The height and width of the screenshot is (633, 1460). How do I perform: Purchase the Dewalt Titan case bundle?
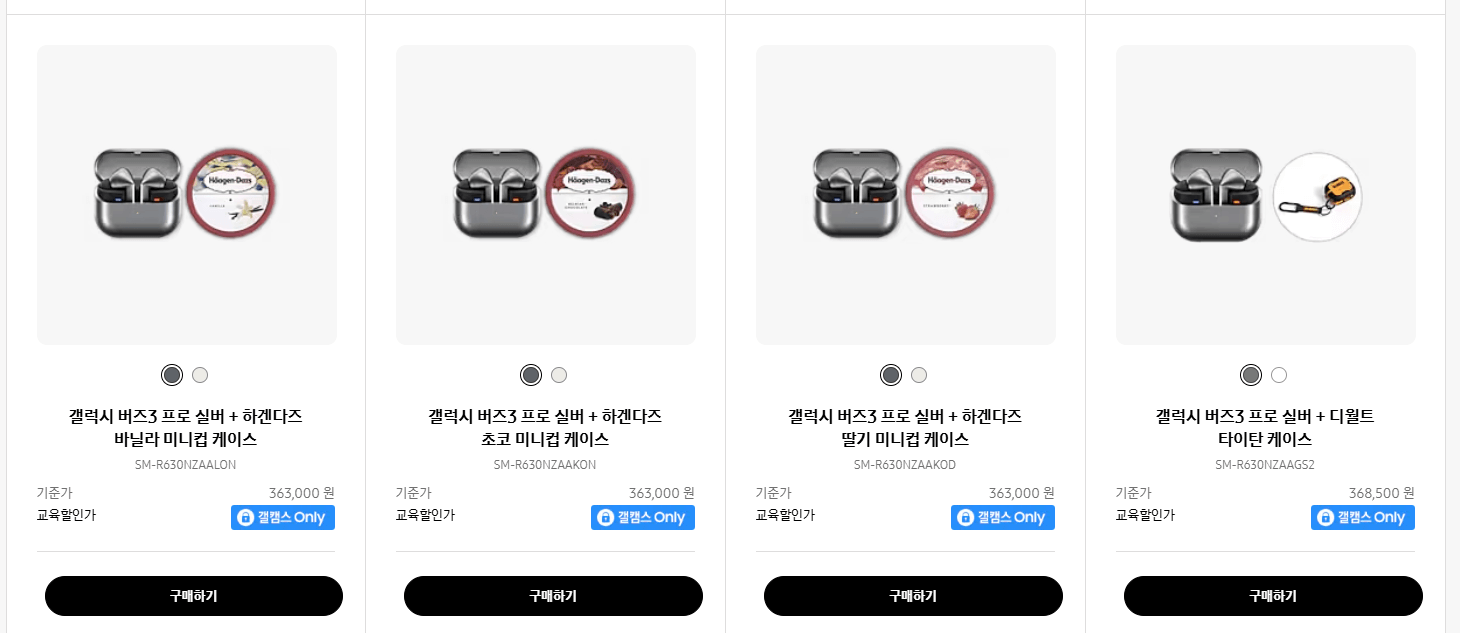(1273, 596)
